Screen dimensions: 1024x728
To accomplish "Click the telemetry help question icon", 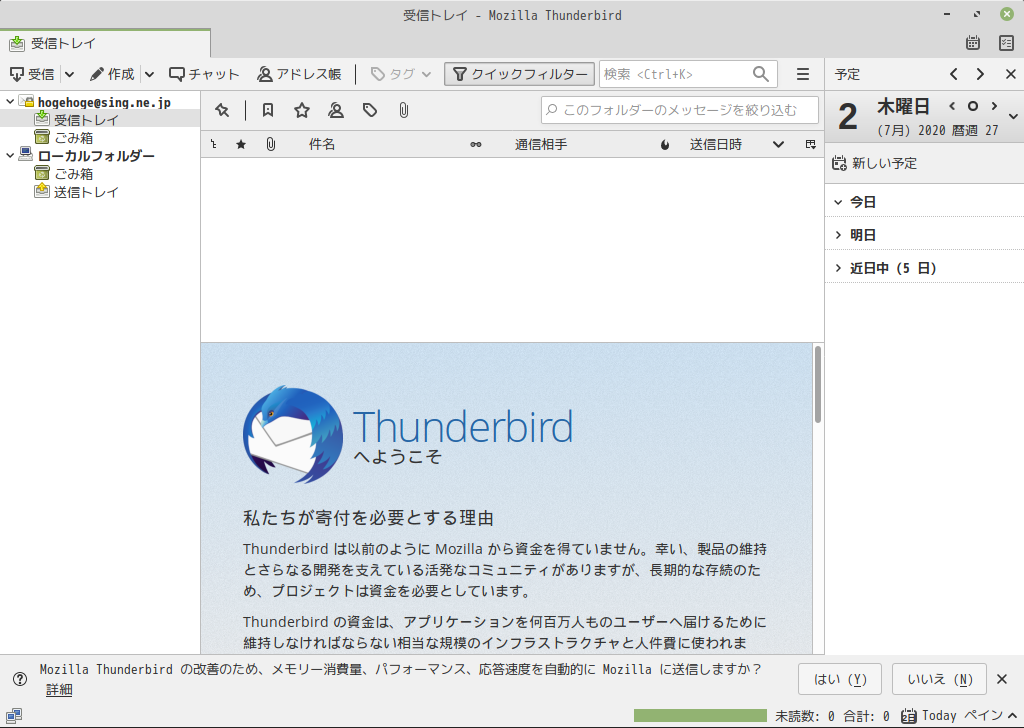I will (x=20, y=679).
